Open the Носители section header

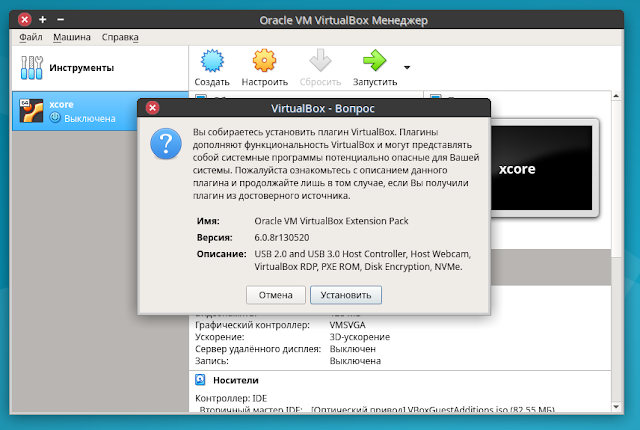click(236, 380)
